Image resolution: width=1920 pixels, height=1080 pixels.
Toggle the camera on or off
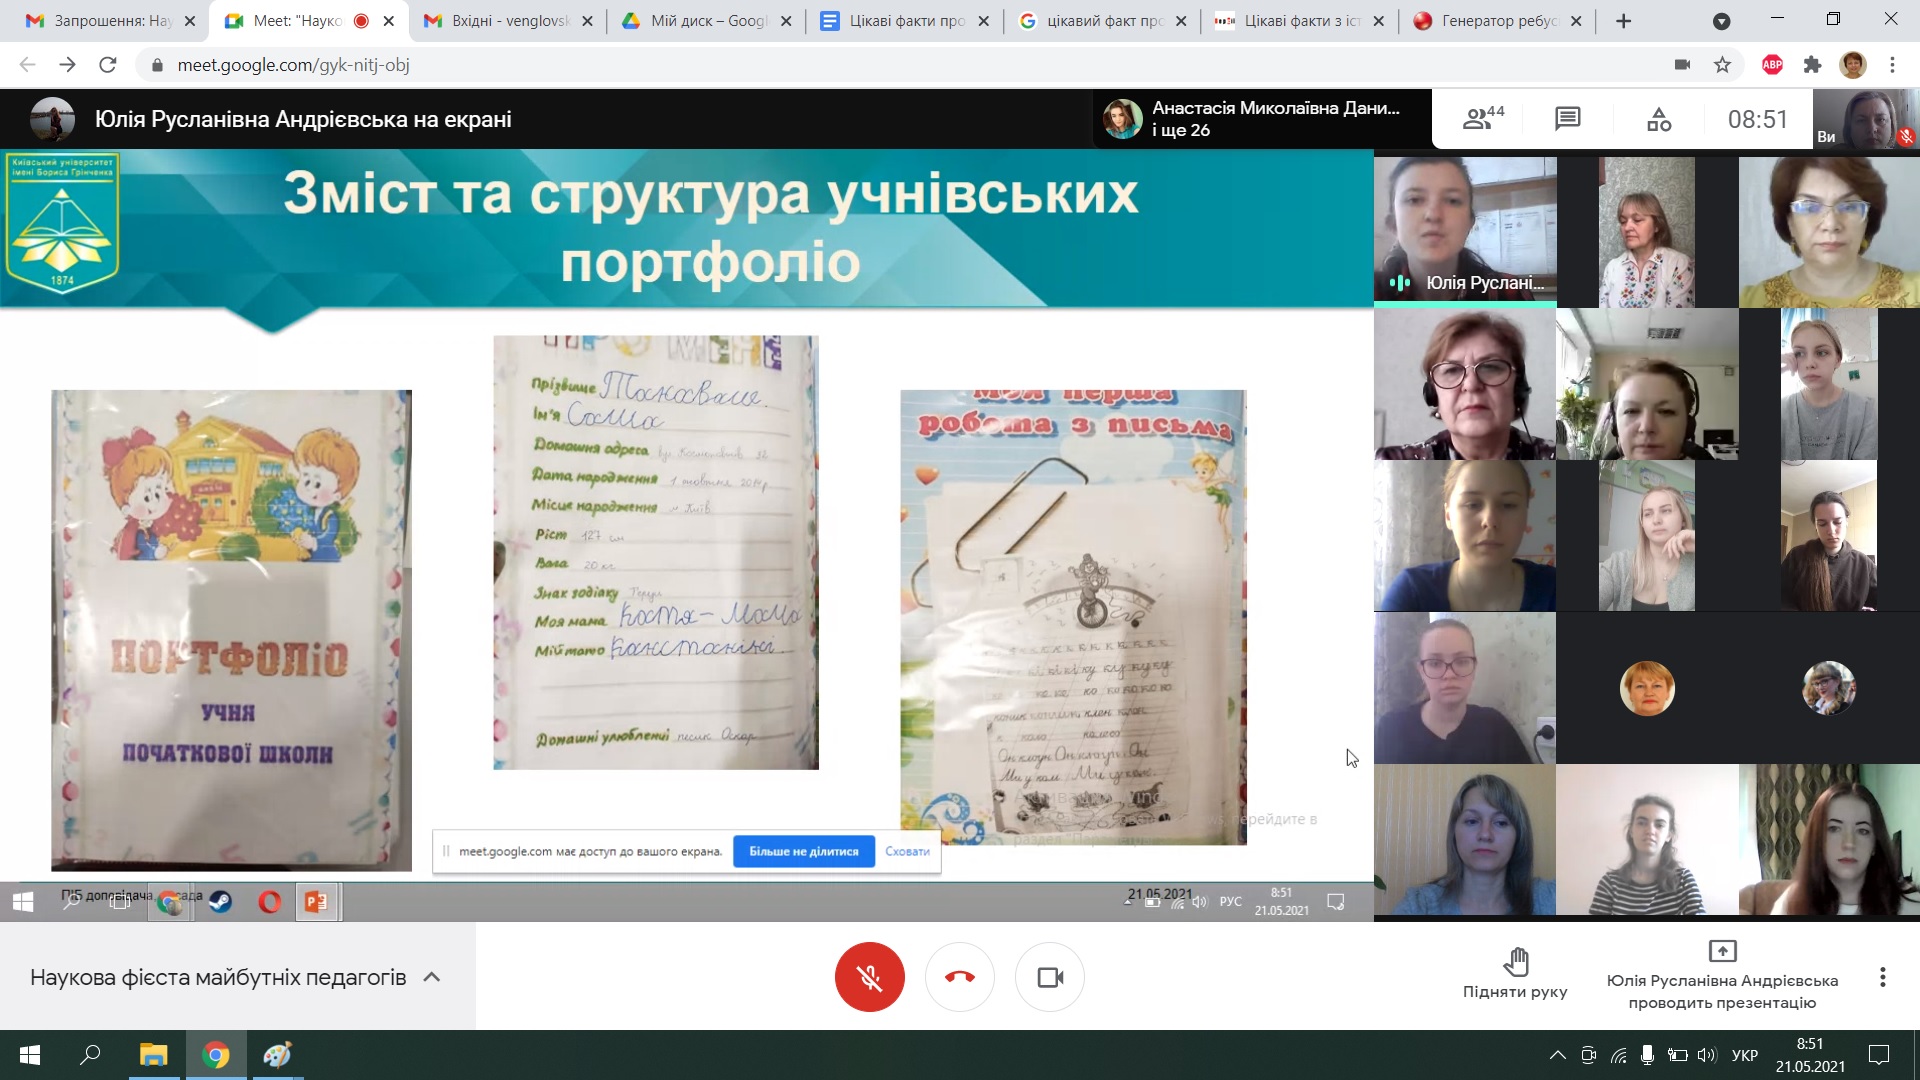point(1049,977)
